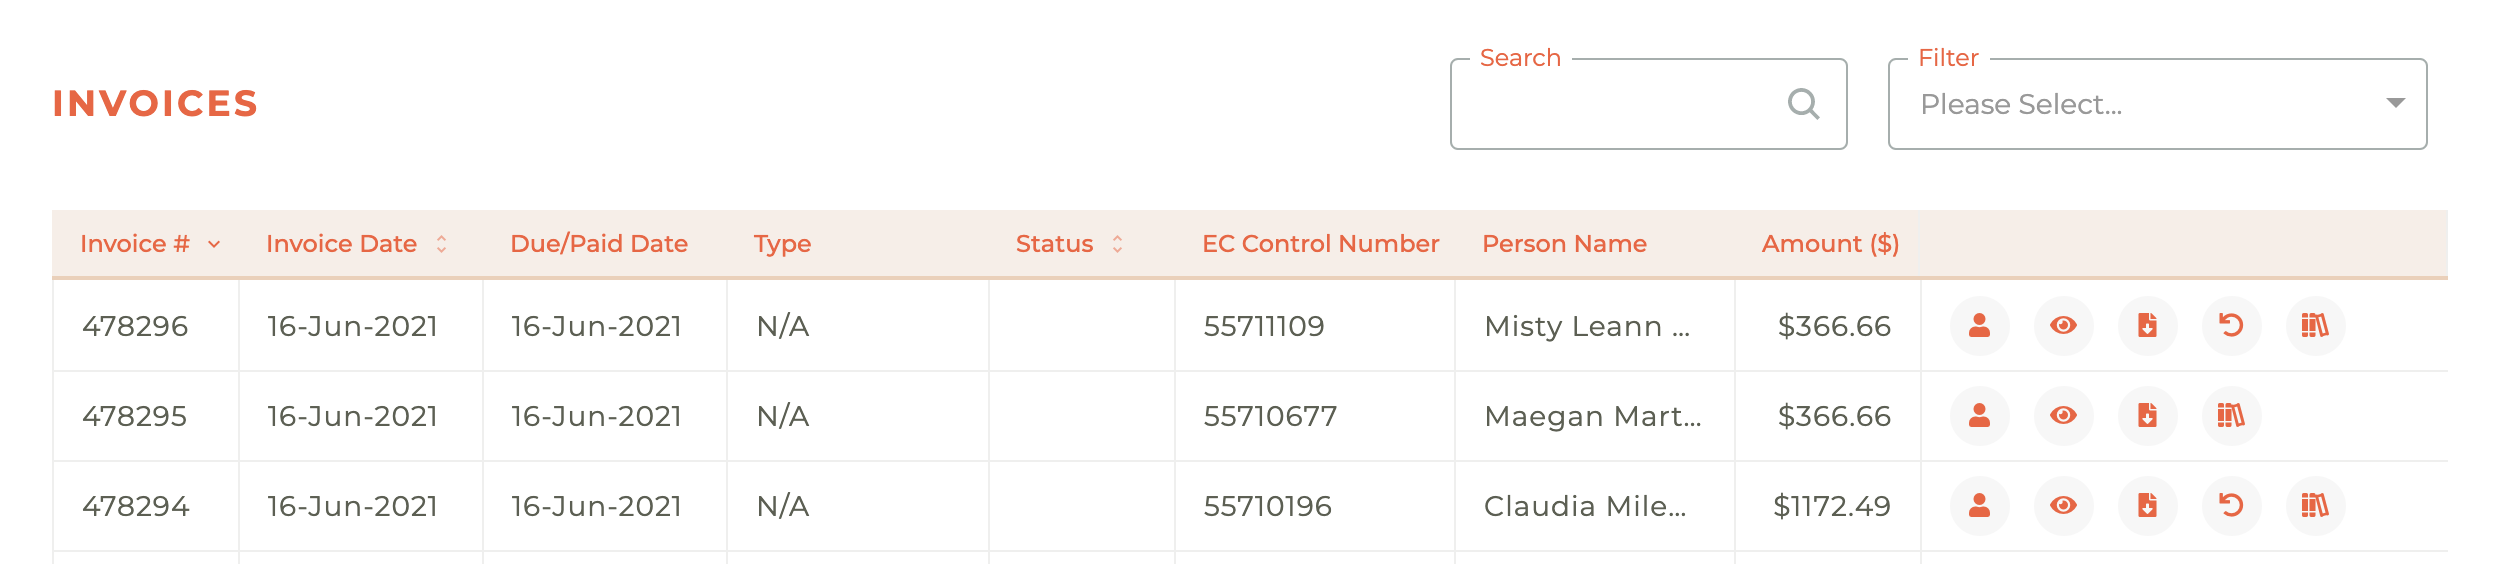Viewport: 2498px width, 564px height.
Task: Click the undo arrow icon for invoice 478294
Action: point(2231,506)
